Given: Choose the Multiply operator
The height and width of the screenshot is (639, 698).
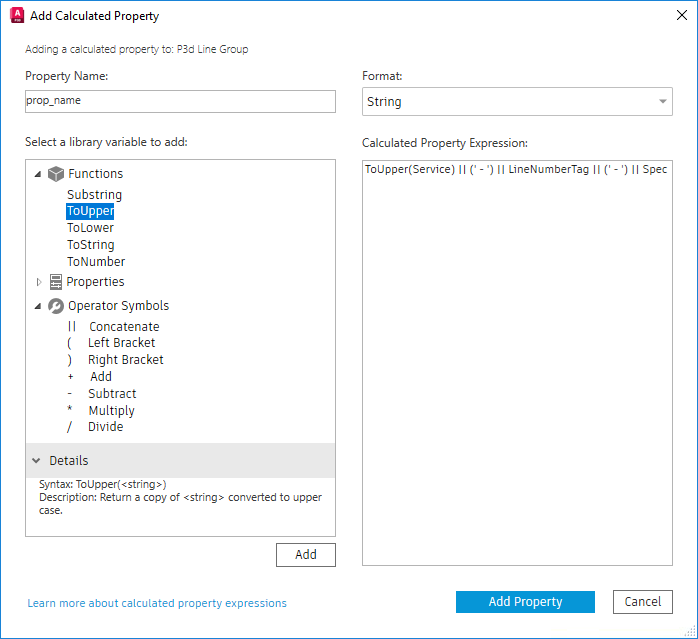Looking at the screenshot, I should 110,411.
